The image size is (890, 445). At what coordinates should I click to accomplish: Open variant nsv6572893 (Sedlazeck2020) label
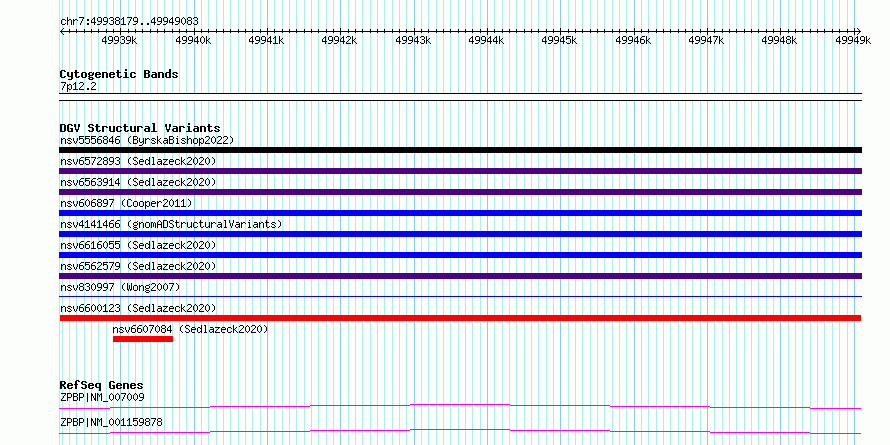(x=138, y=161)
